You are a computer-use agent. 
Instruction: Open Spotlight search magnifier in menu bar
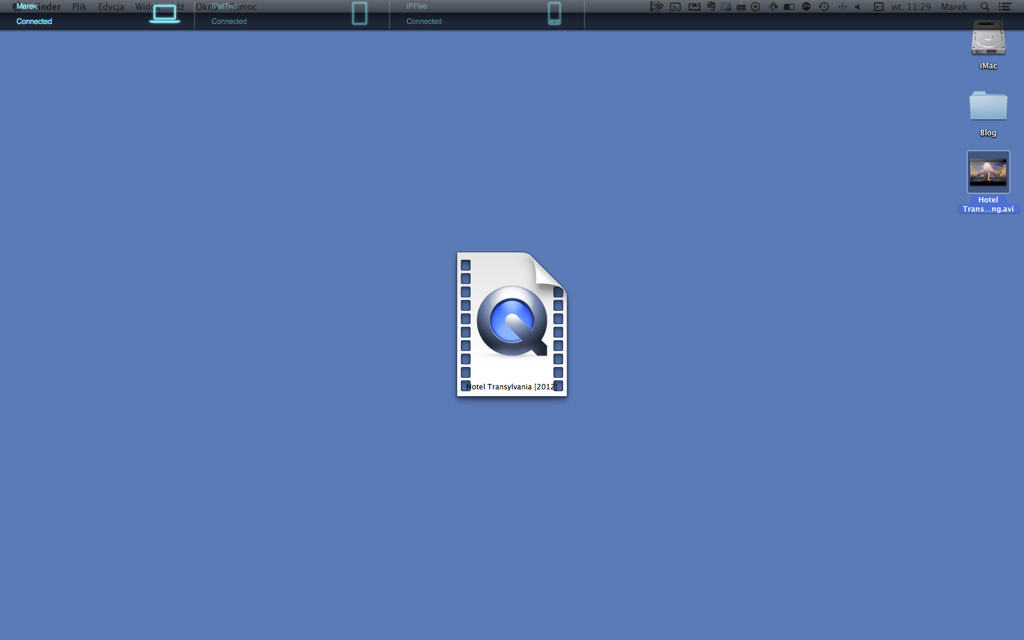985,7
